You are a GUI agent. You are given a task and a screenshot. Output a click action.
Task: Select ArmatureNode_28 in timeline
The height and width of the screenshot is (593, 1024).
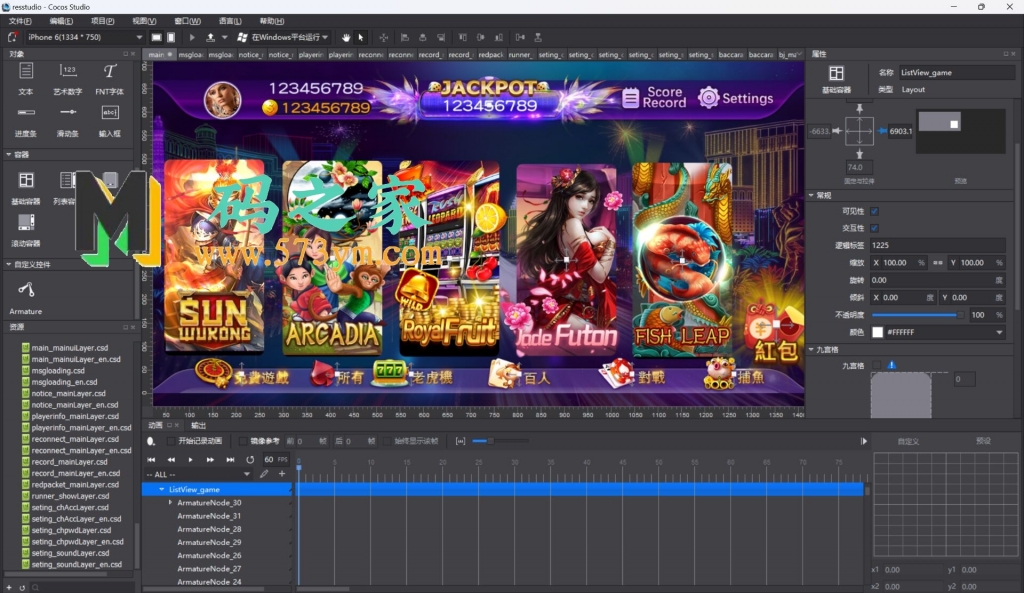click(209, 529)
